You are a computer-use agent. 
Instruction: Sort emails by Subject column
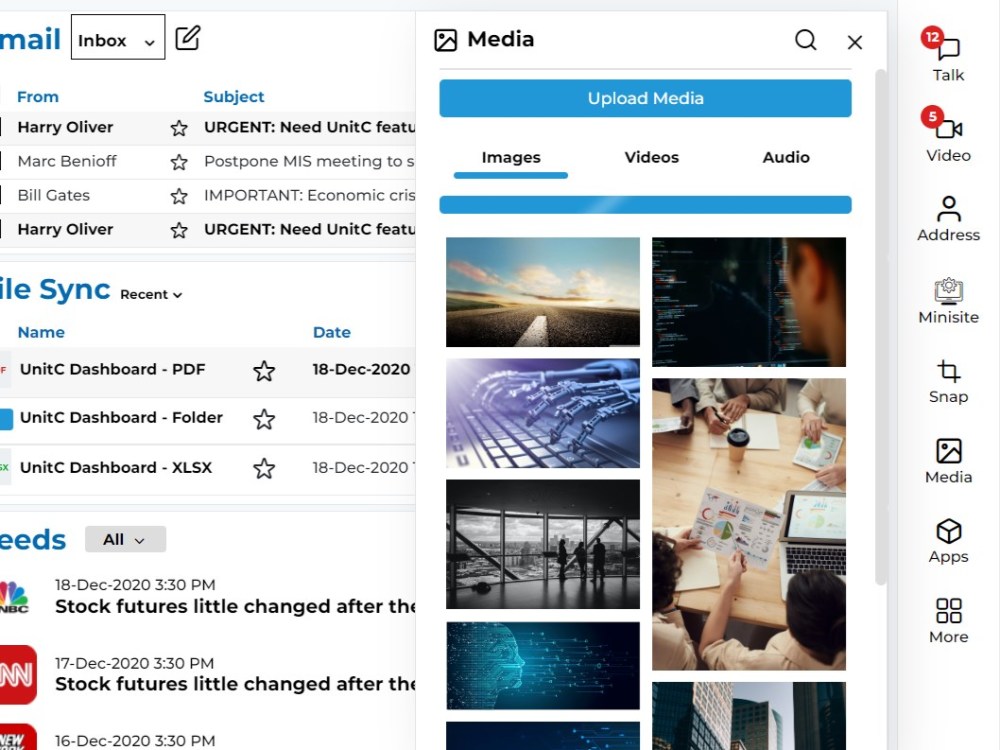(233, 97)
